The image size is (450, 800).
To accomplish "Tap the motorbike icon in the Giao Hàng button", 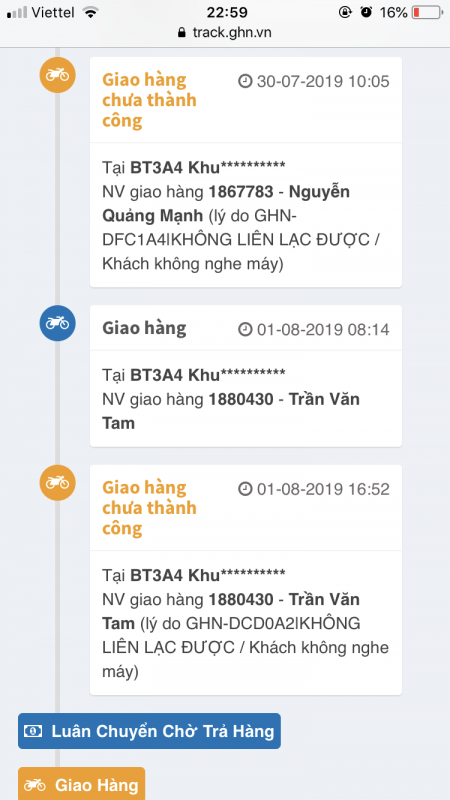I will [35, 785].
